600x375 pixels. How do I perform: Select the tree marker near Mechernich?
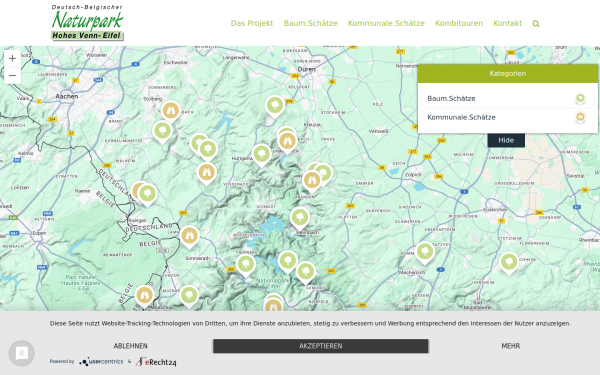point(425,253)
